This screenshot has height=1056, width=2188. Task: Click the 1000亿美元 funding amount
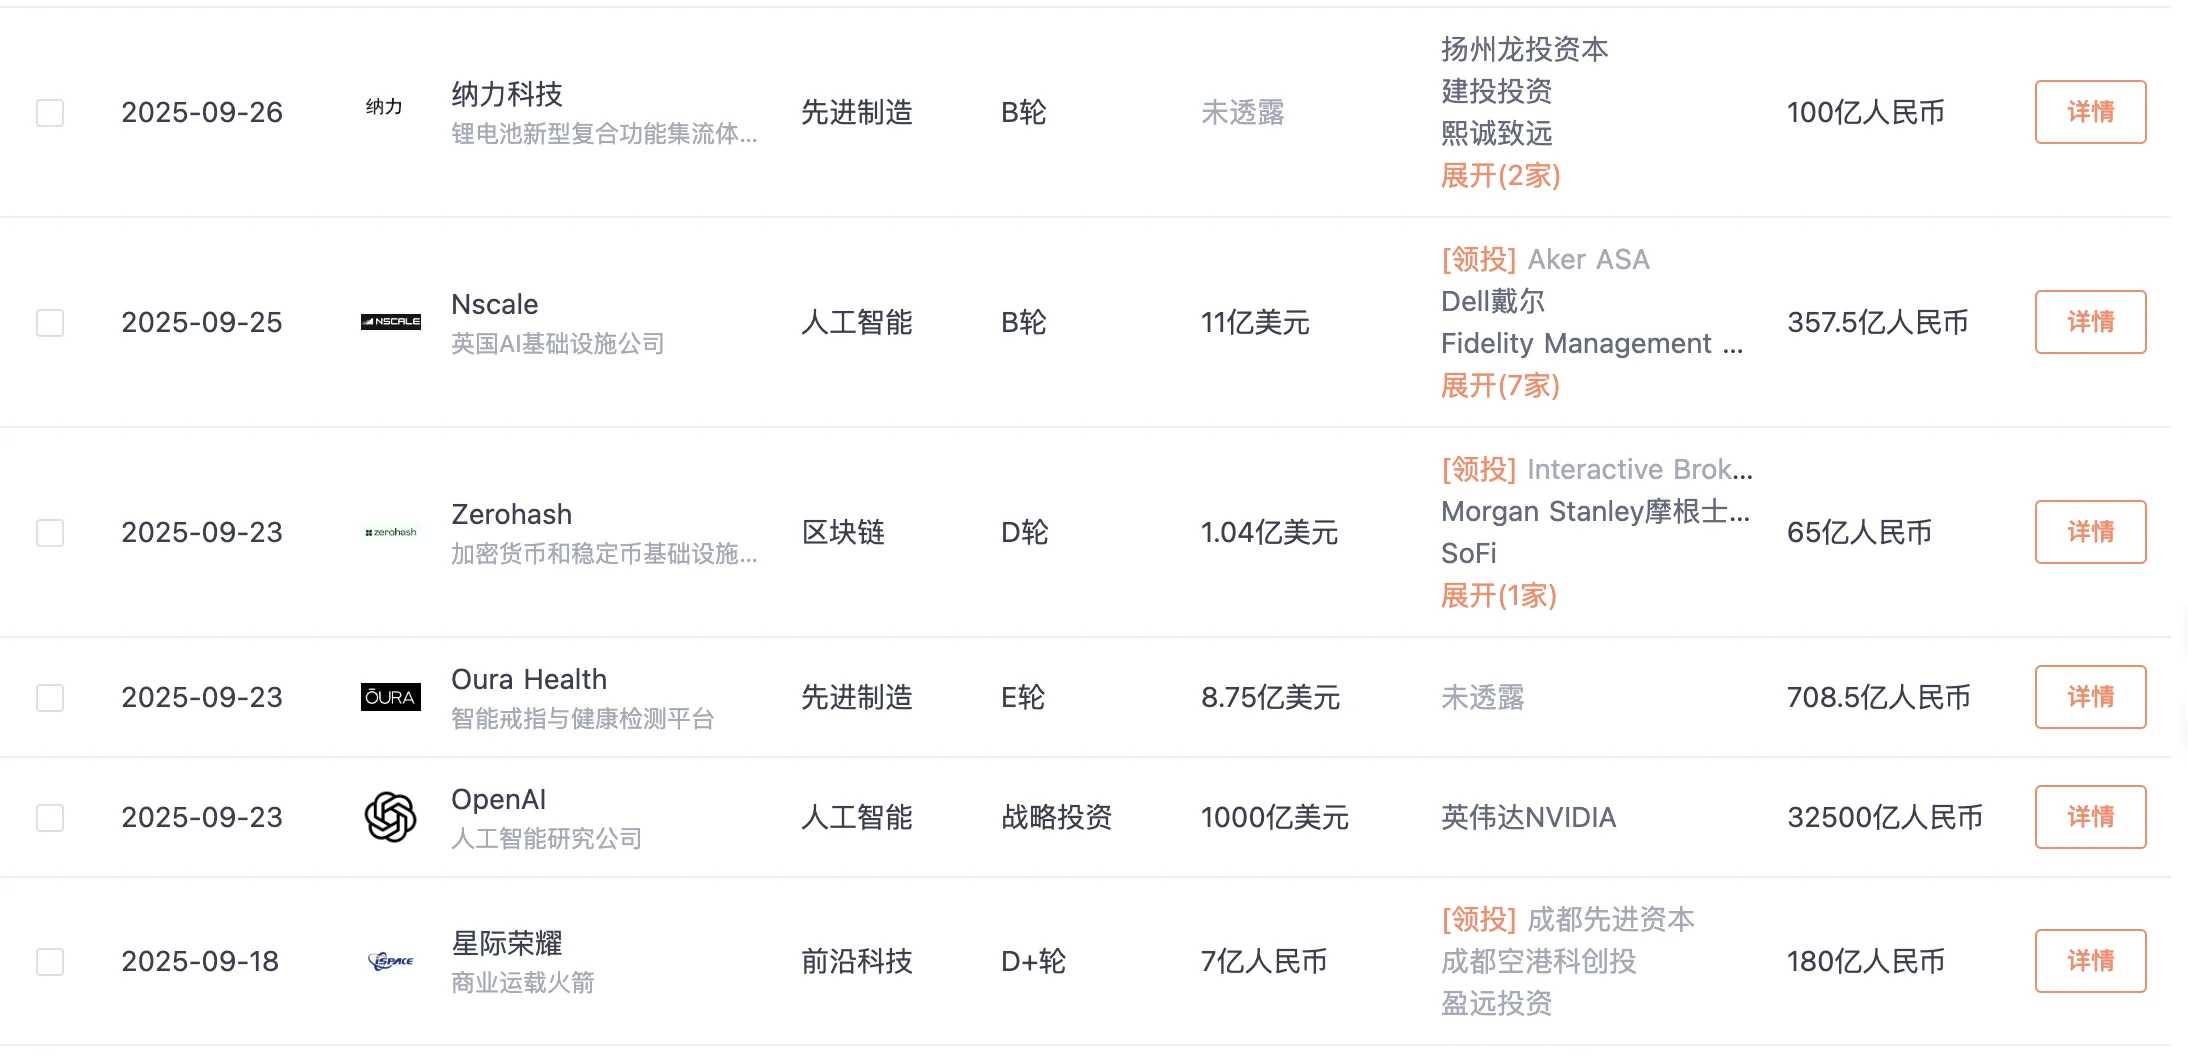(x=1275, y=818)
